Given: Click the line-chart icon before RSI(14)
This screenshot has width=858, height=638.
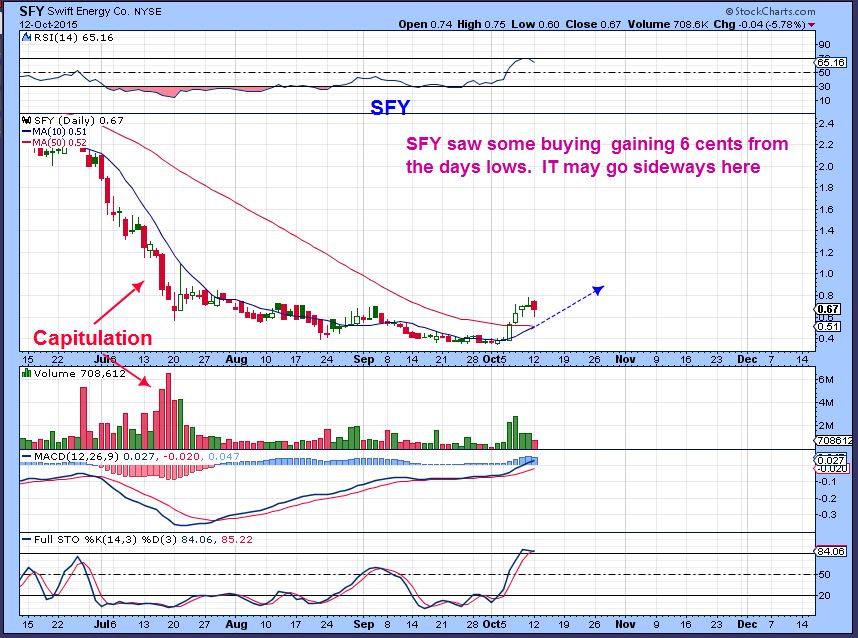Looking at the screenshot, I should click(x=26, y=37).
